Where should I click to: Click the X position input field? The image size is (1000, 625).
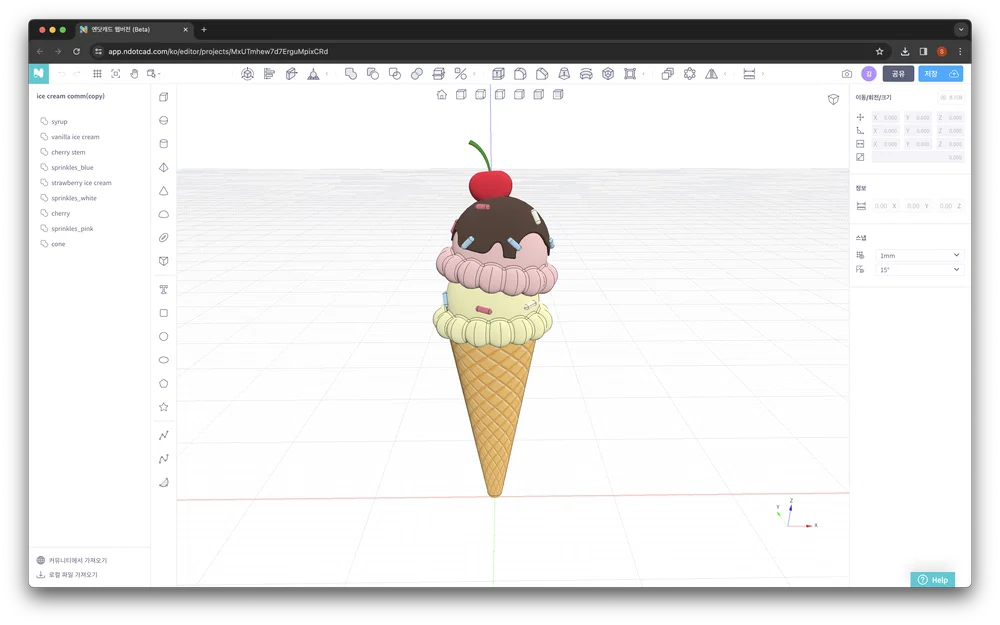[x=884, y=117]
